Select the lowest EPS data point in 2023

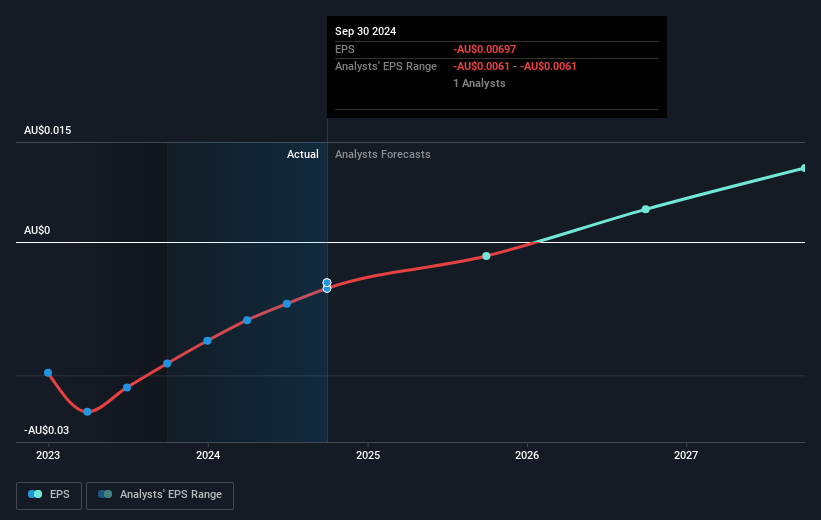[87, 412]
